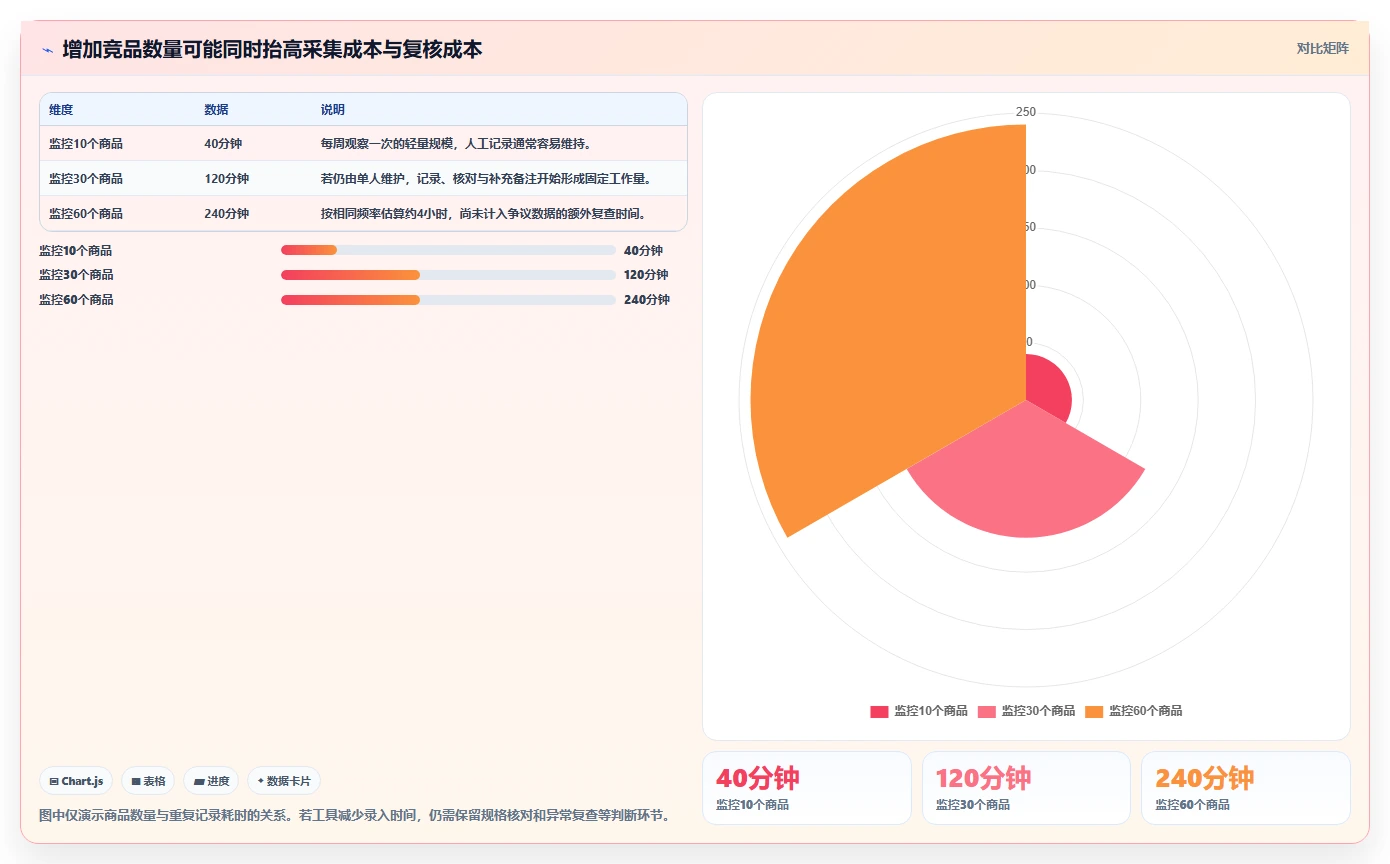Click 240分钟 value beside progress bar
The width and height of the screenshot is (1390, 864).
click(647, 300)
